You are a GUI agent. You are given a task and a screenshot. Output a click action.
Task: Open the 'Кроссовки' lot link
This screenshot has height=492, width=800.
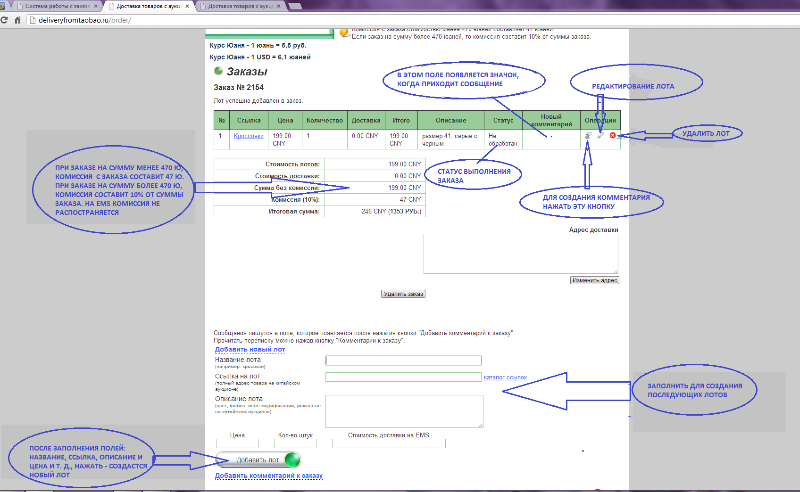(x=247, y=135)
